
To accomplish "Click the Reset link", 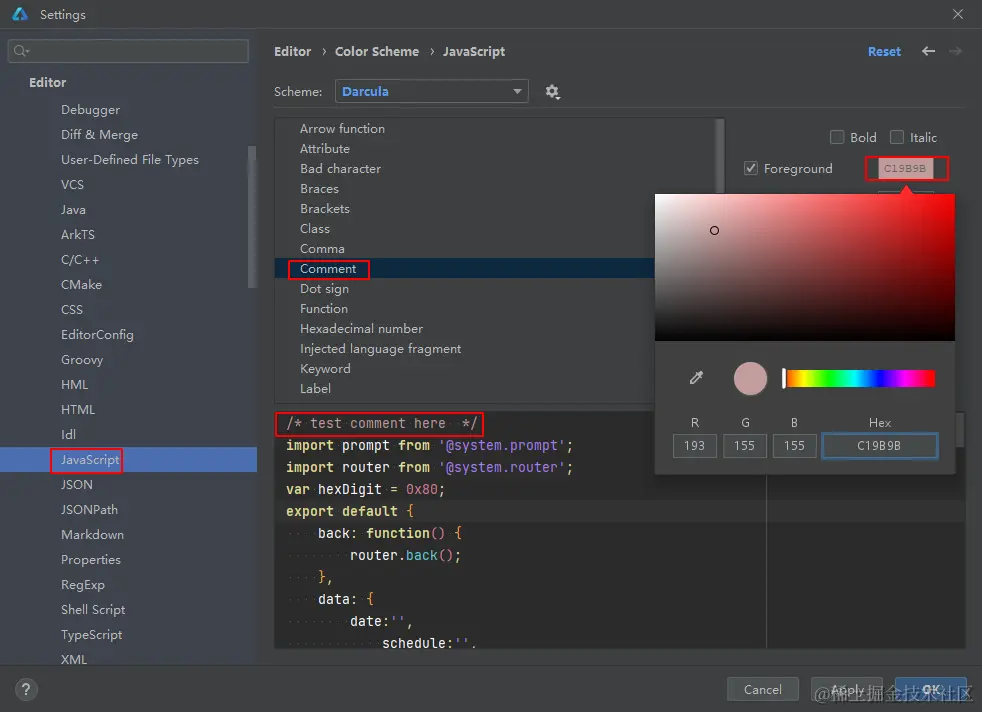I will 884,51.
